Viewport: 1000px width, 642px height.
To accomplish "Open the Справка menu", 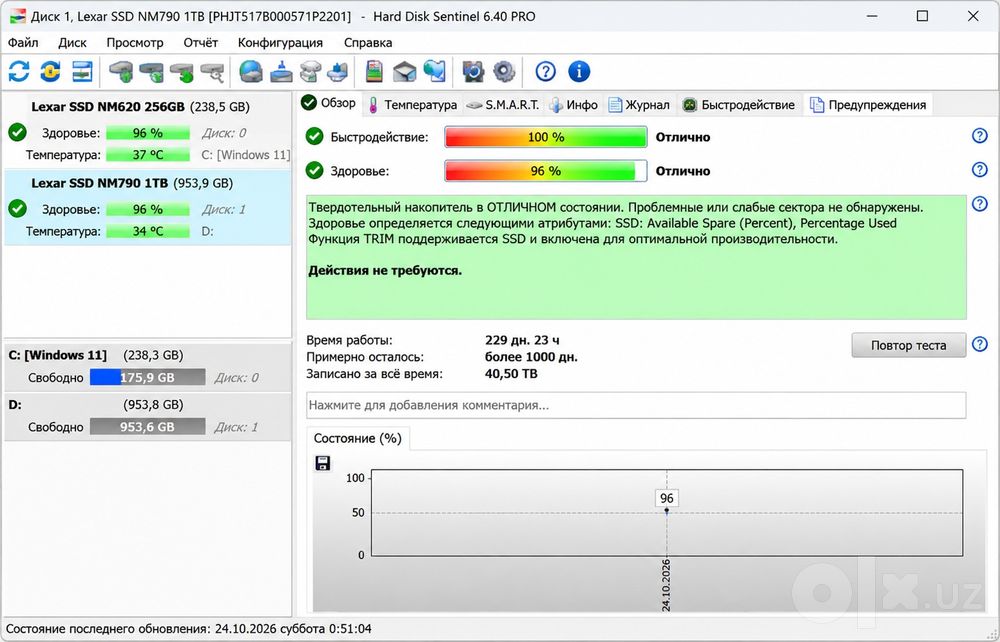I will coord(368,43).
